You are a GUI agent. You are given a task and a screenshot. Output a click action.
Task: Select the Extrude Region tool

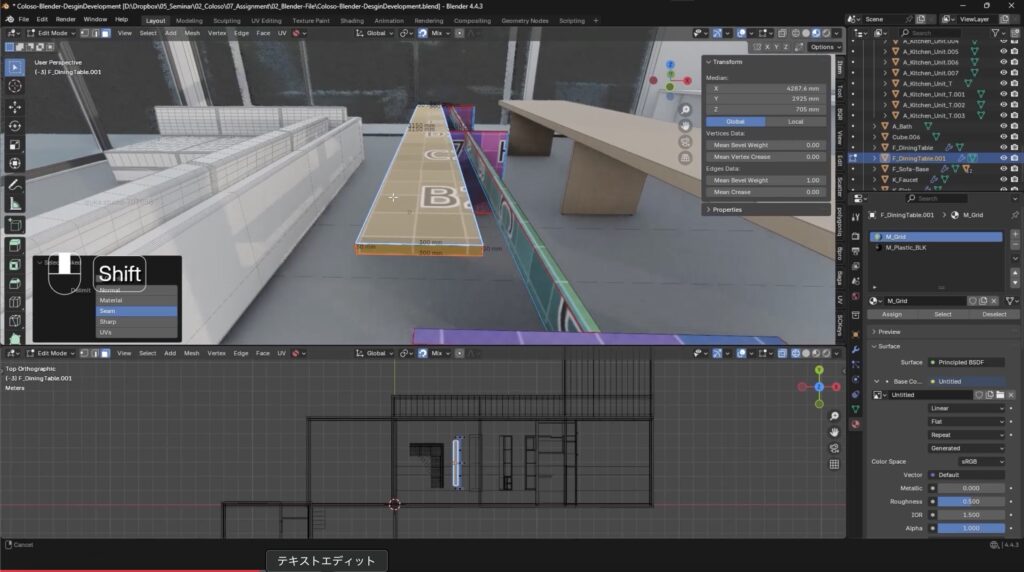15,246
